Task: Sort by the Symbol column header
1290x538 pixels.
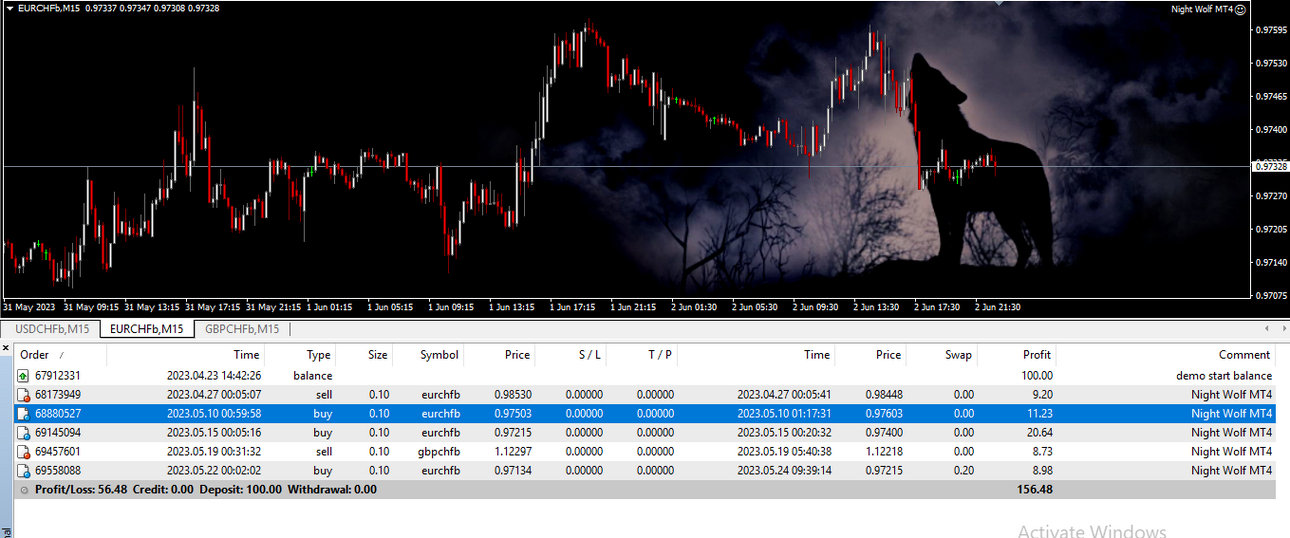Action: click(429, 355)
